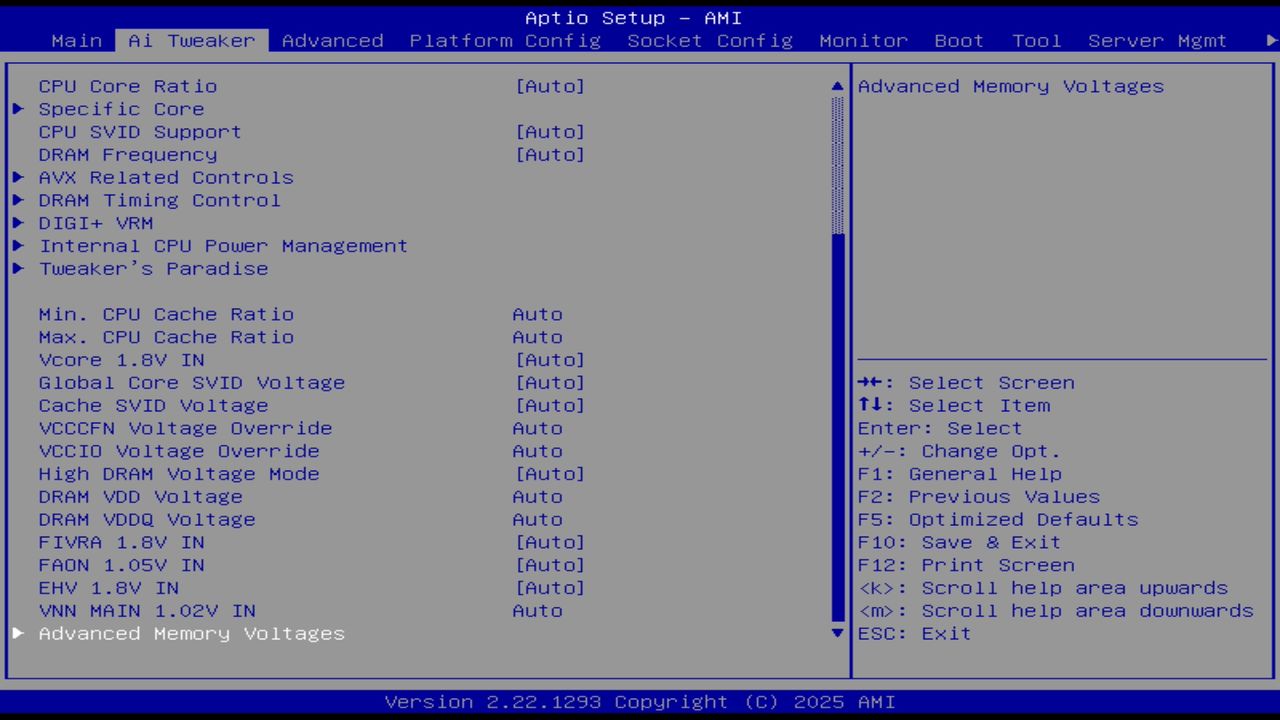Switch to the Advanced tab
Screen dimensions: 1280x720
(333, 41)
